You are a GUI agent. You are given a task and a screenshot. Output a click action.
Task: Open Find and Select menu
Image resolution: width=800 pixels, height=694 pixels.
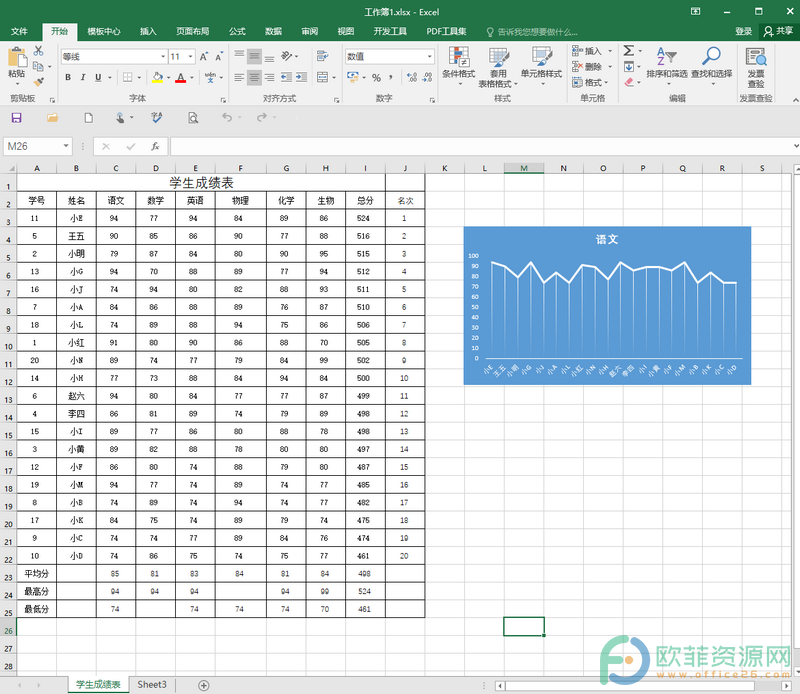click(x=711, y=65)
